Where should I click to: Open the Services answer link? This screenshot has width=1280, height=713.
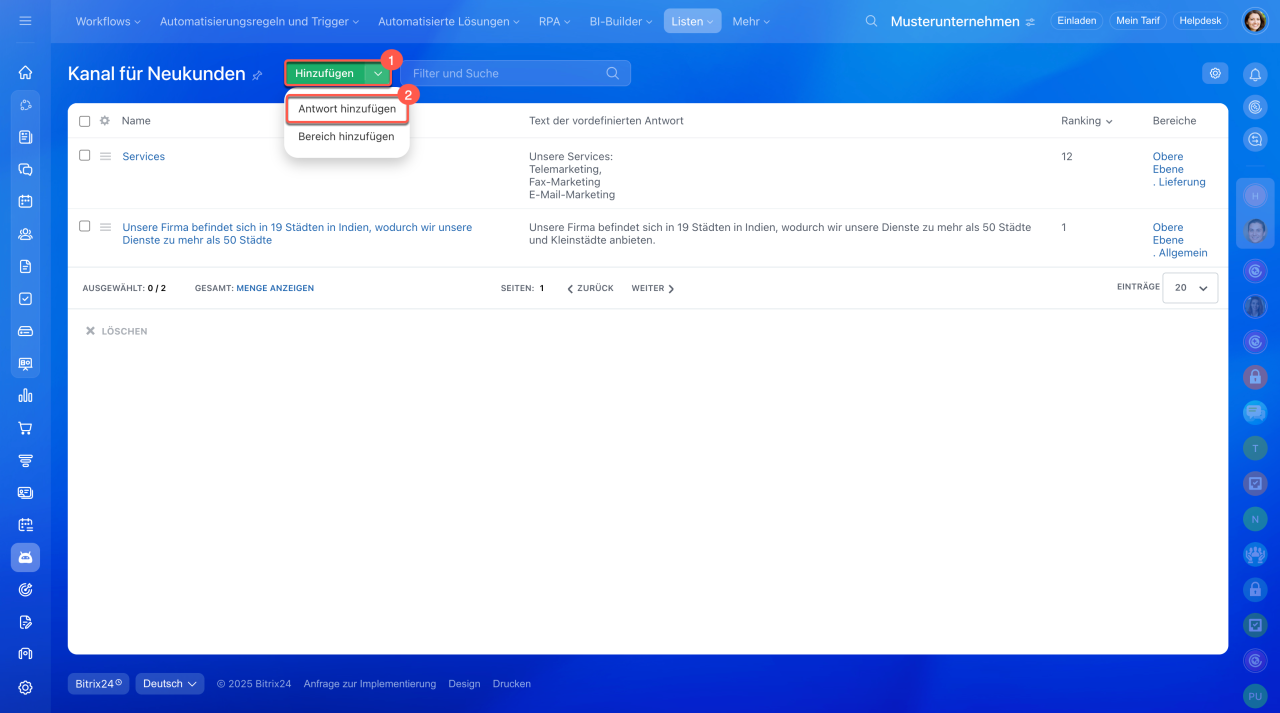click(144, 157)
